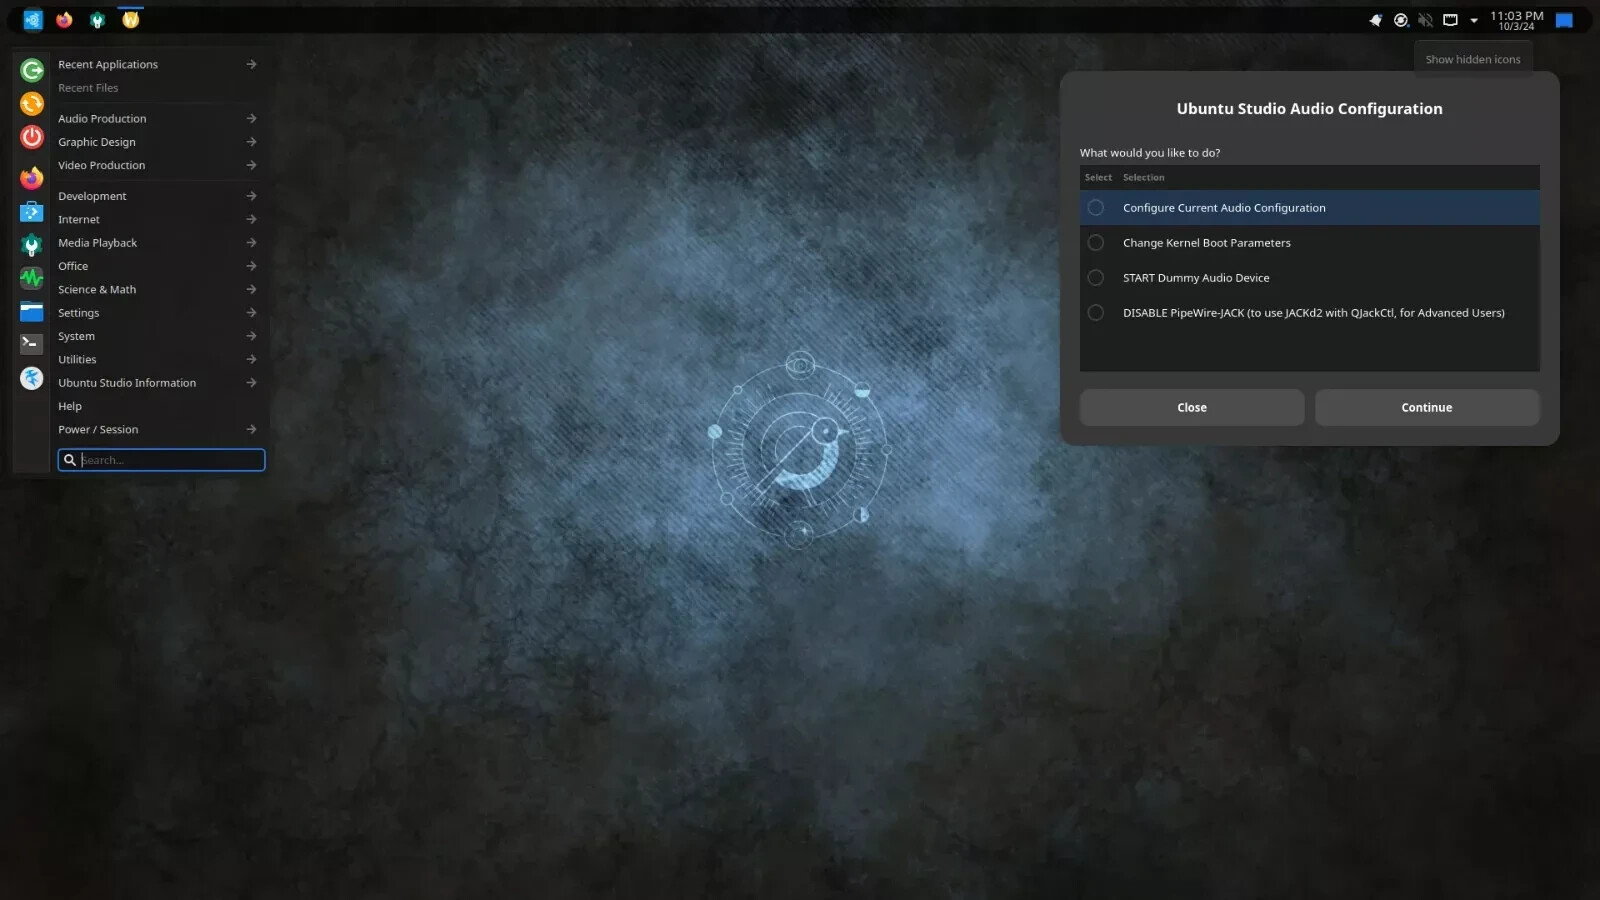Click the menu Search input field
This screenshot has height=900, width=1600.
click(x=161, y=460)
